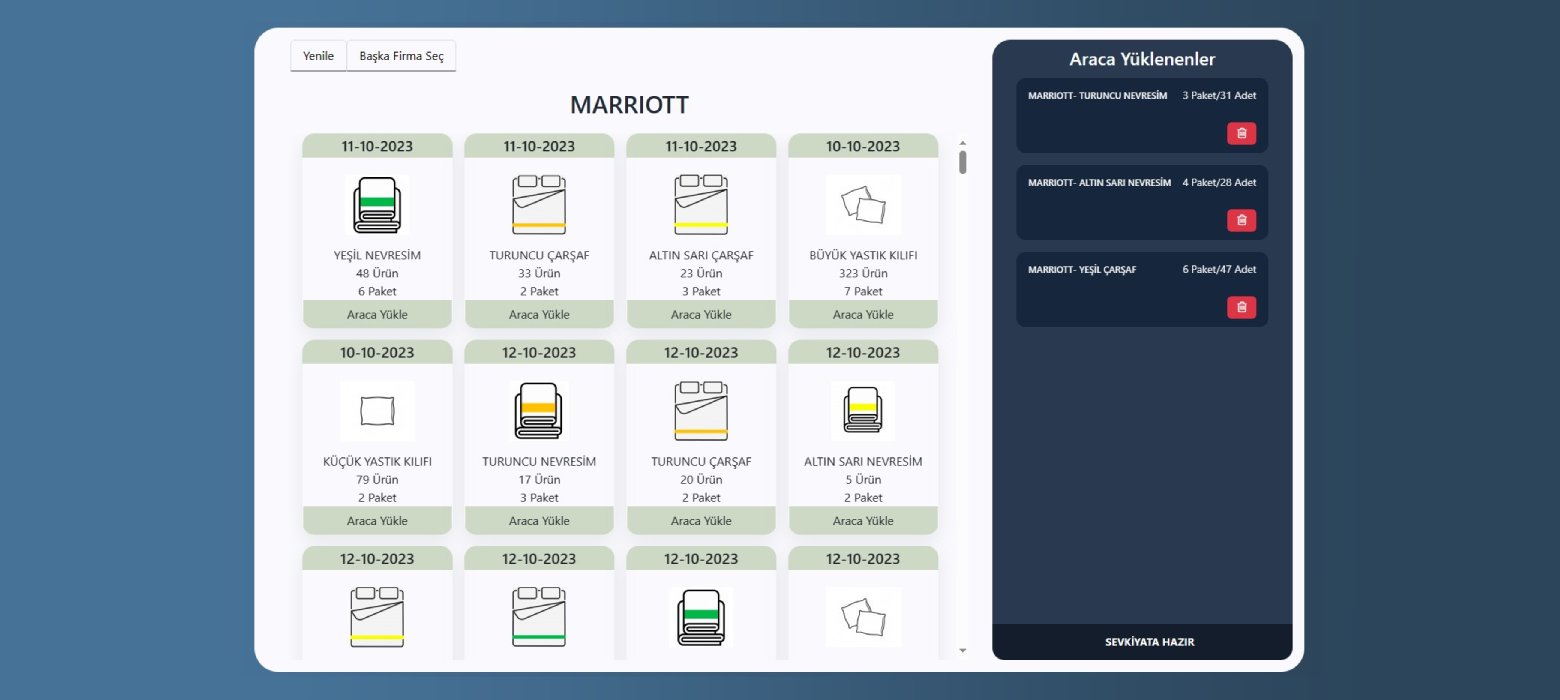Click Araca Yükle on the TURUNCU ÇARŞAF 20 Ürün card
Screen dimensions: 1560x700
tap(701, 521)
